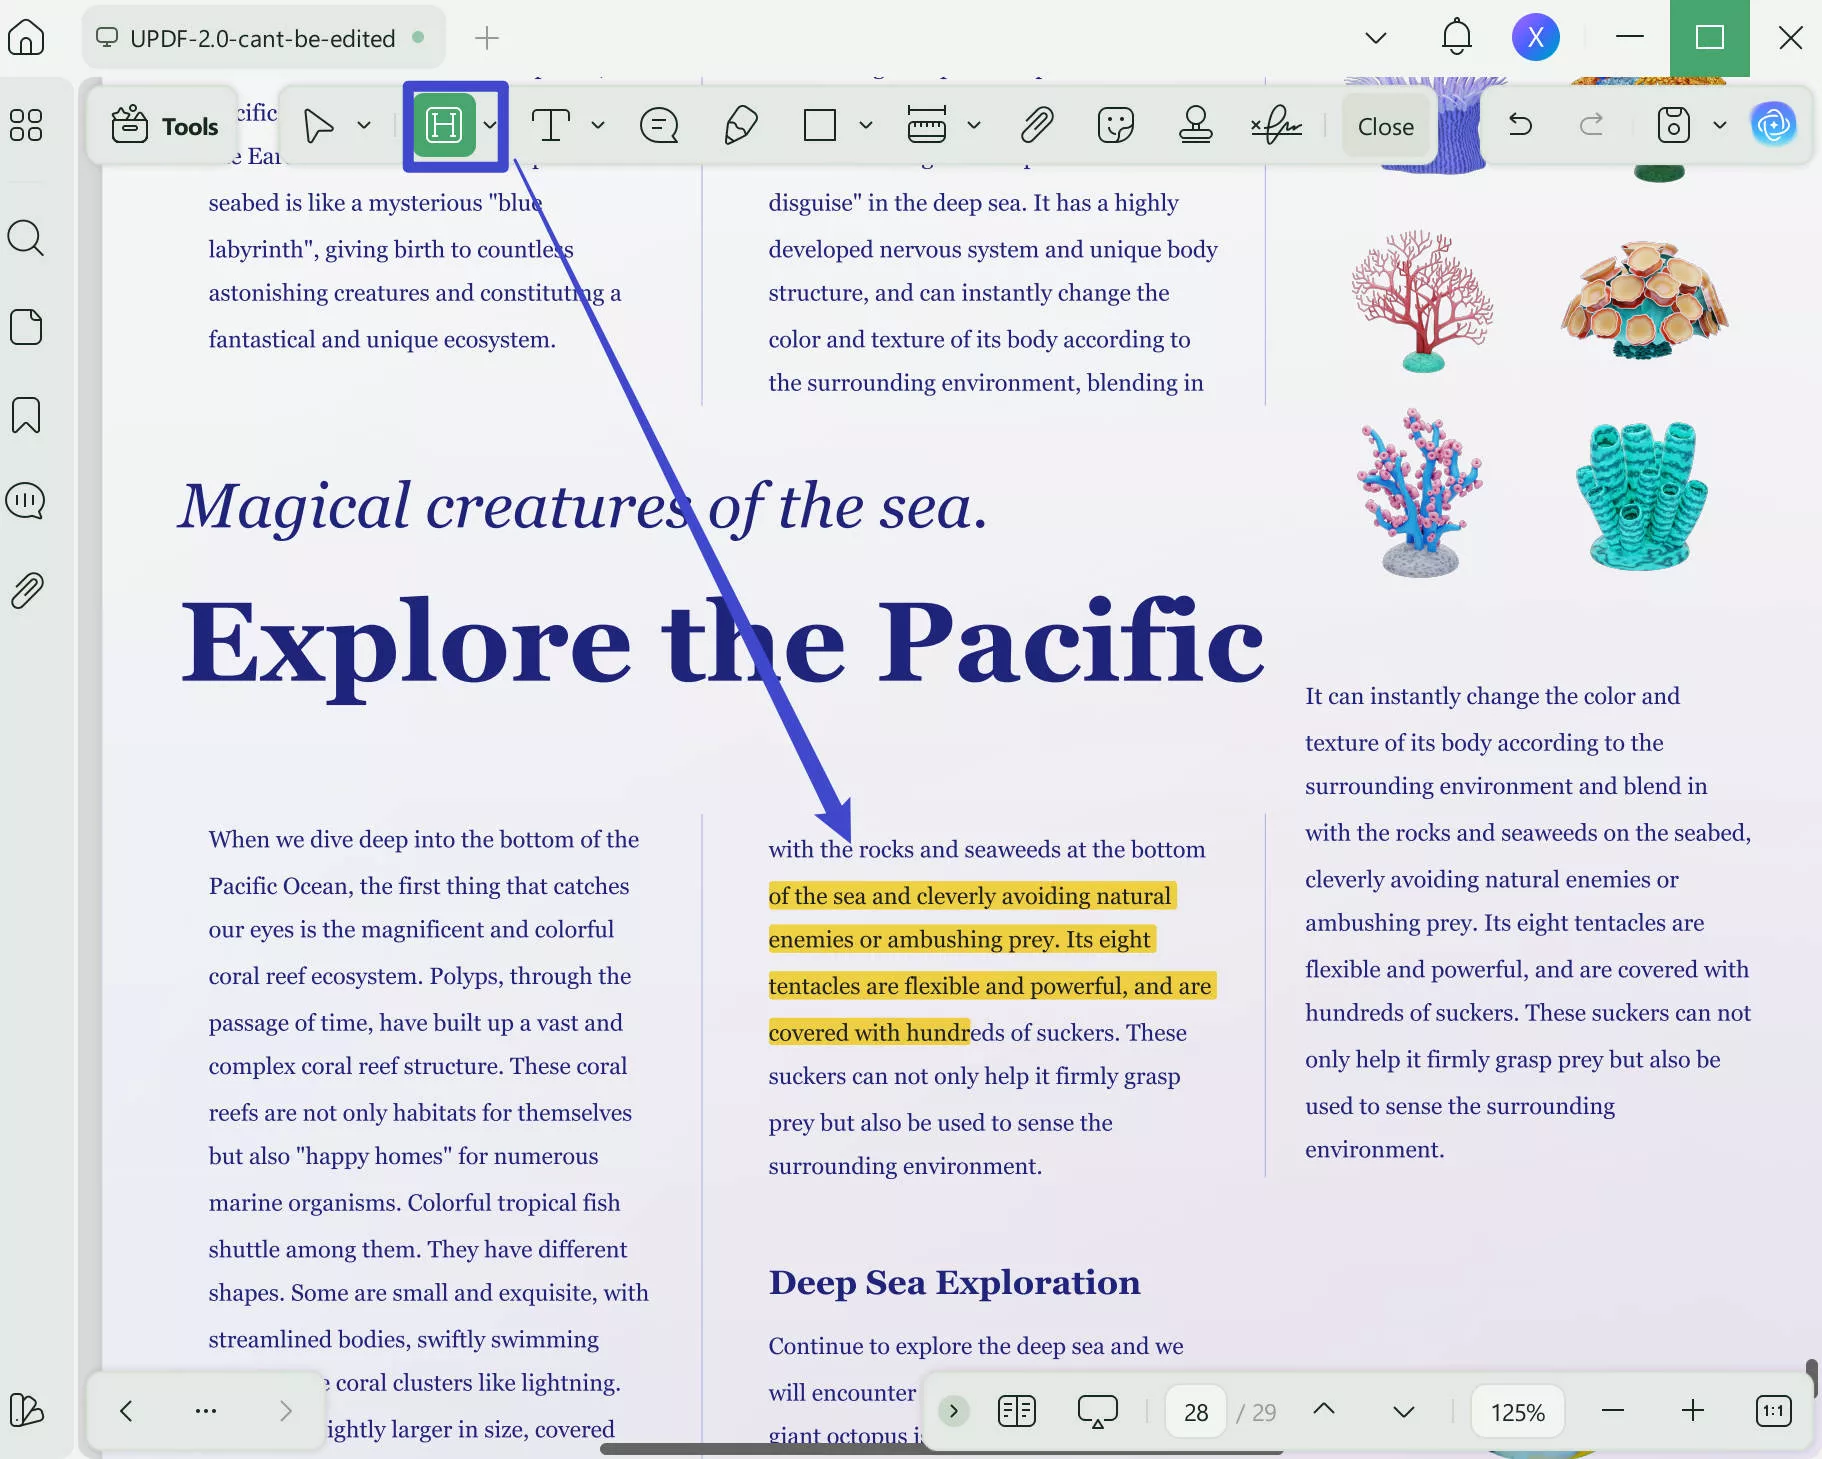This screenshot has height=1459, width=1822.
Task: Open the sticker tool
Action: click(x=1115, y=126)
